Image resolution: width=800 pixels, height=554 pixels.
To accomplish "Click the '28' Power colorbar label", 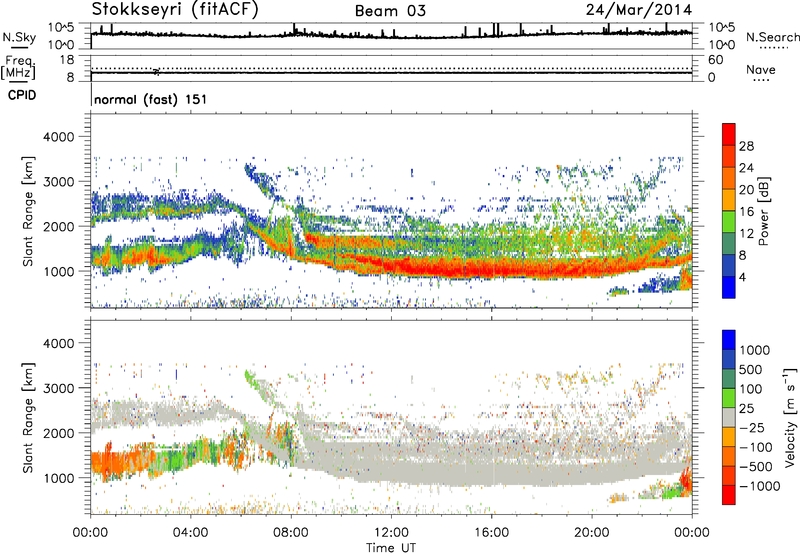I will (746, 146).
